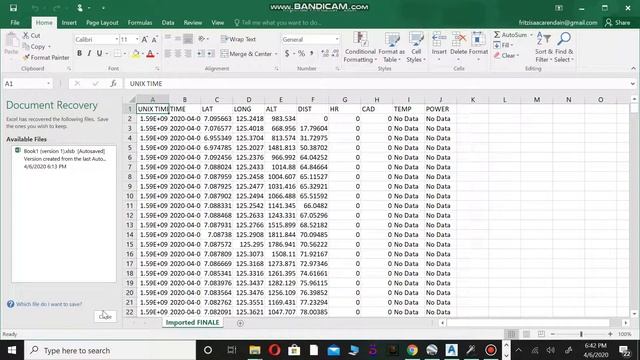Open Windows Start menu
Screen dimensions: 640x360
coord(12,350)
